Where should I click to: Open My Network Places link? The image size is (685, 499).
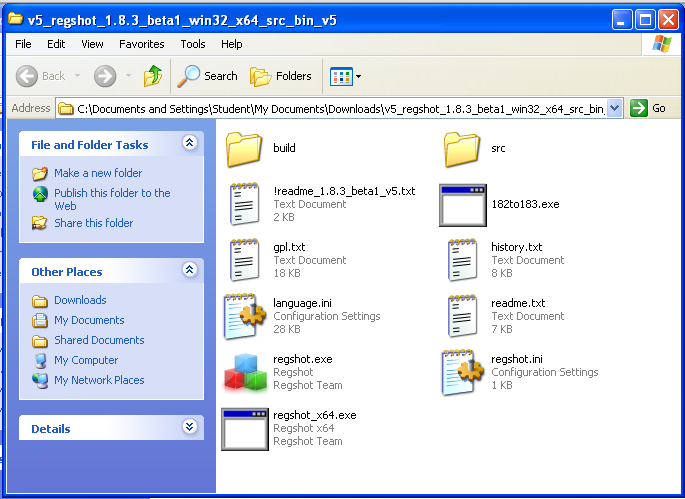click(x=99, y=380)
